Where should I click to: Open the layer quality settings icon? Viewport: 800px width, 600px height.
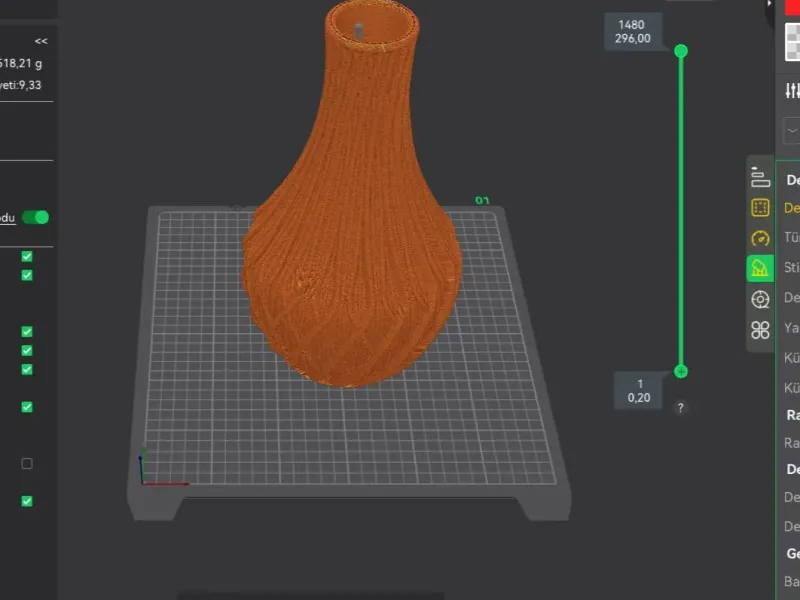click(760, 177)
